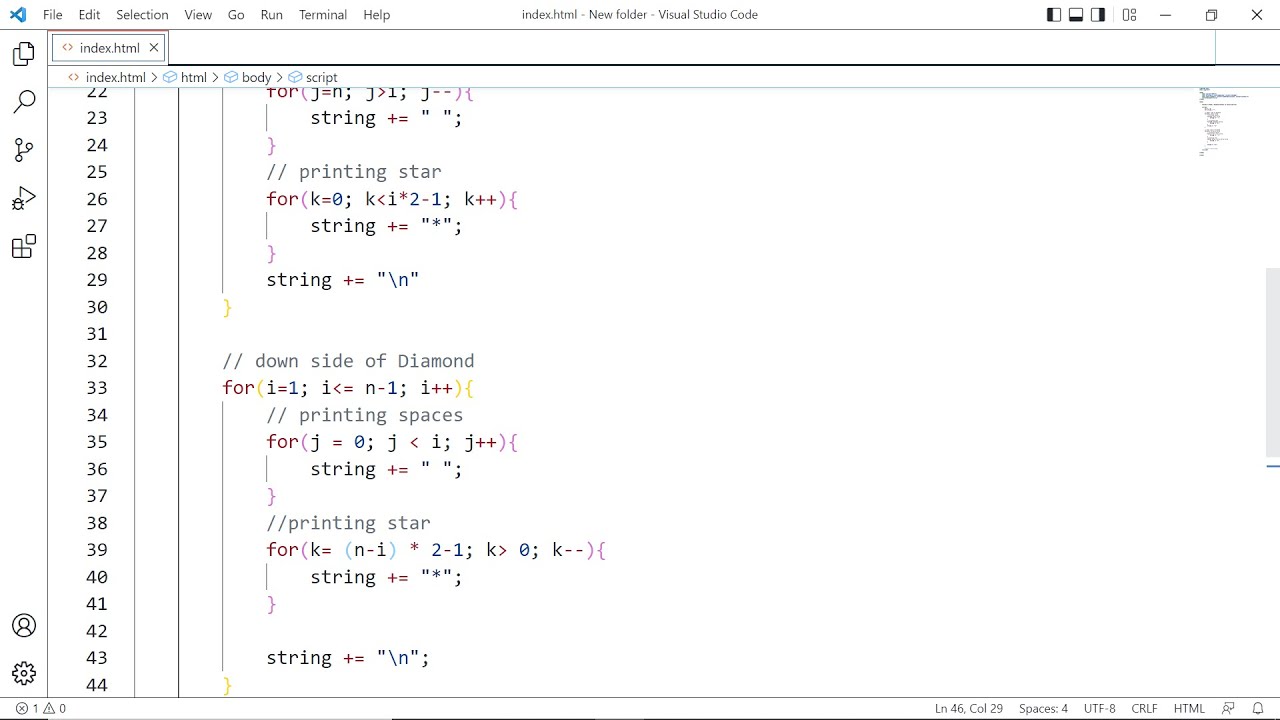The width and height of the screenshot is (1280, 720).
Task: Click Ln 46, Col 29 in status bar
Action: pos(969,708)
